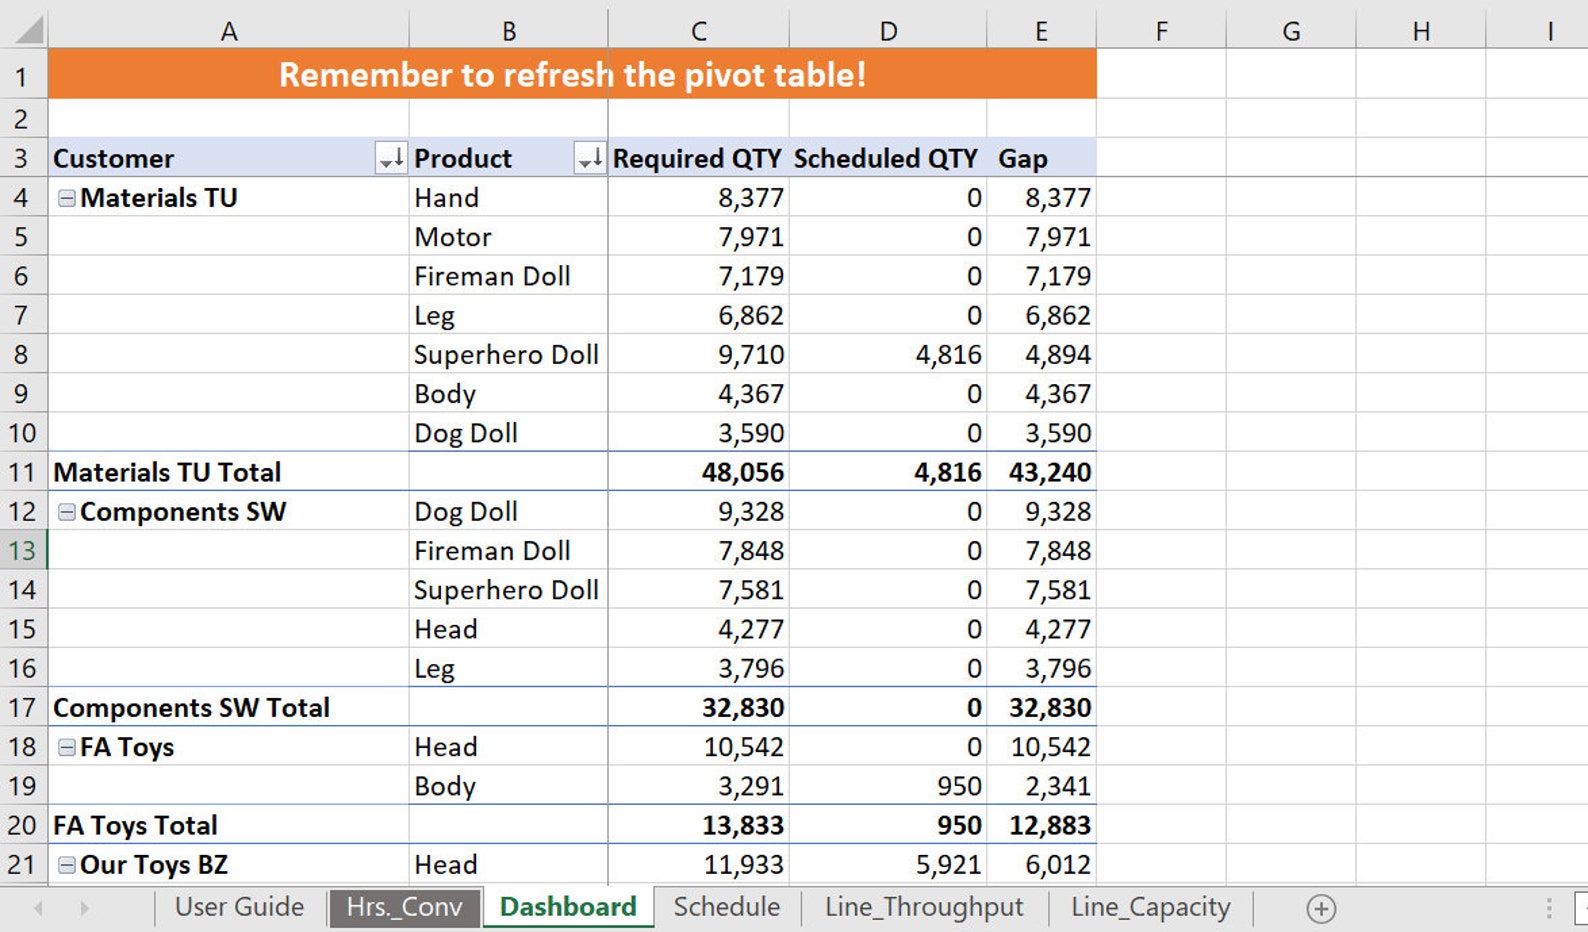Open the Customer filter dropdown

[391, 158]
